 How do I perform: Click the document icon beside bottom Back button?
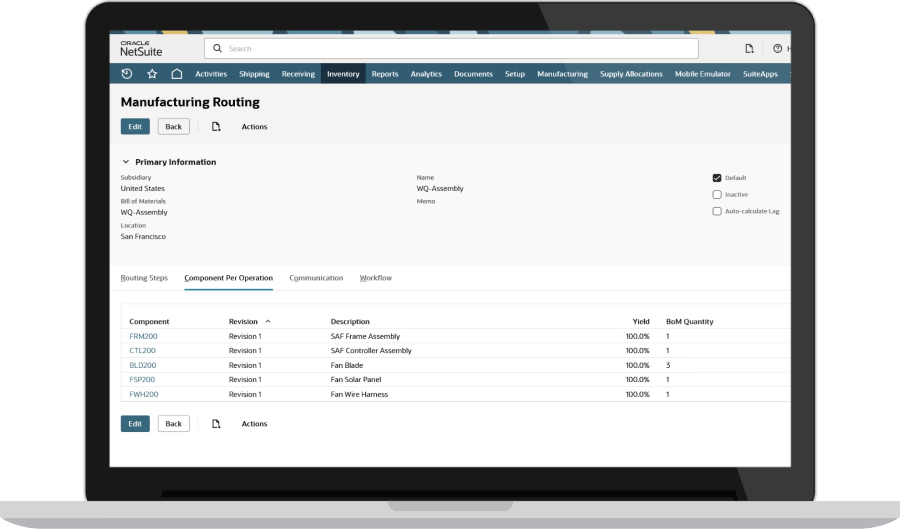pyautogui.click(x=216, y=423)
